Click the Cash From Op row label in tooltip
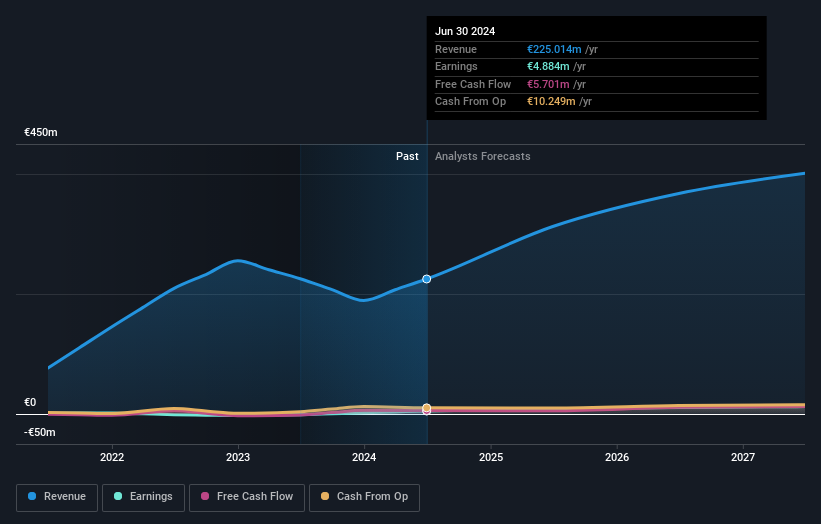Screen dimensions: 821x524 click(470, 102)
